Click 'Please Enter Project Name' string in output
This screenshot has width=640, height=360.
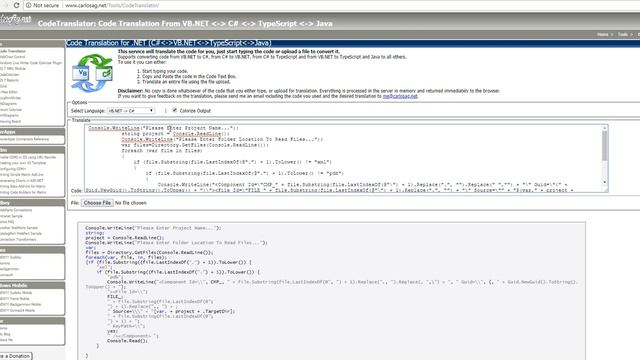176,228
